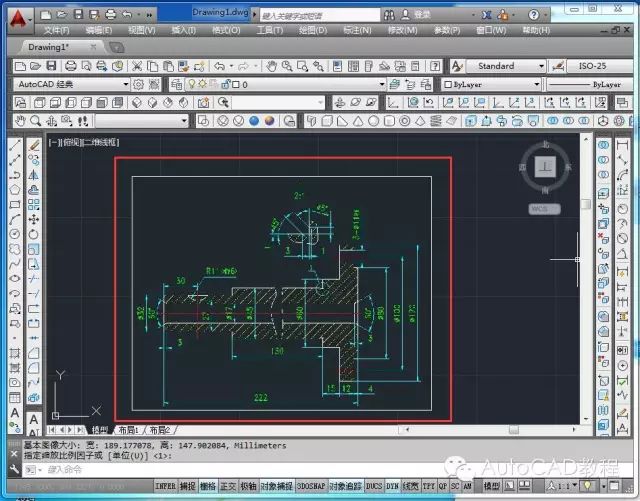Click the workspace settings gear icon
The image size is (640, 501).
click(139, 85)
